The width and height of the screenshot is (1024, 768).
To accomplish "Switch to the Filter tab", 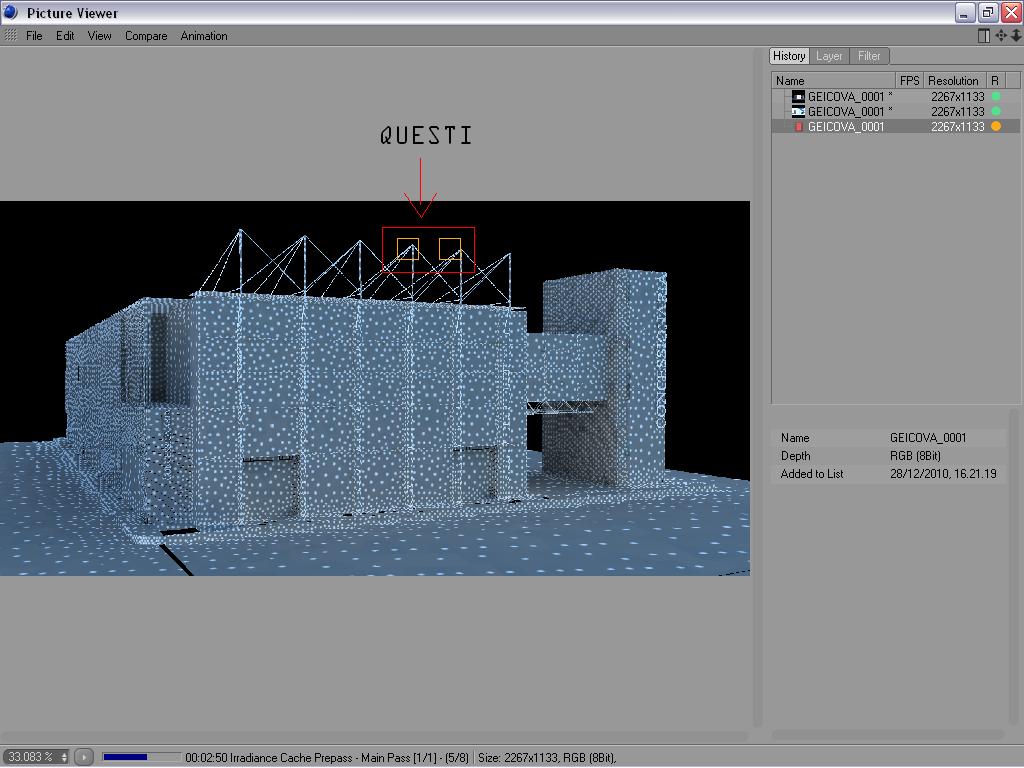I will click(x=869, y=56).
